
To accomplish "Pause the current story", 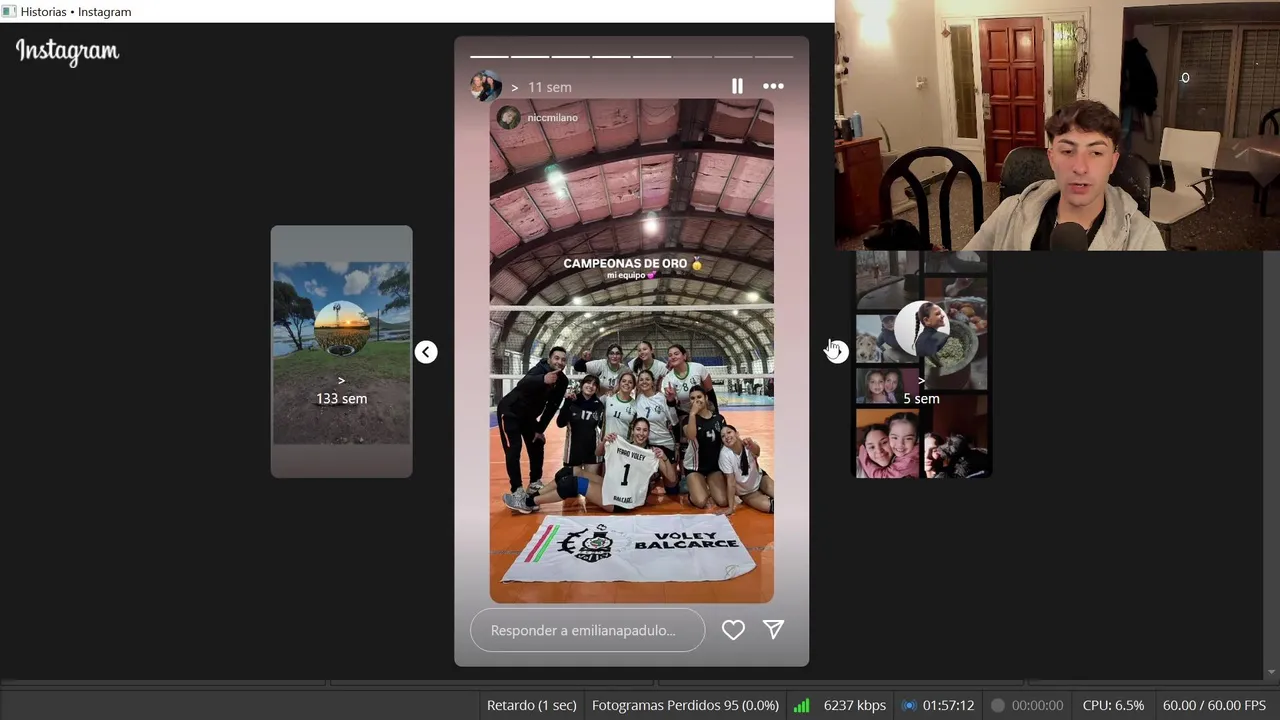I will (x=737, y=86).
